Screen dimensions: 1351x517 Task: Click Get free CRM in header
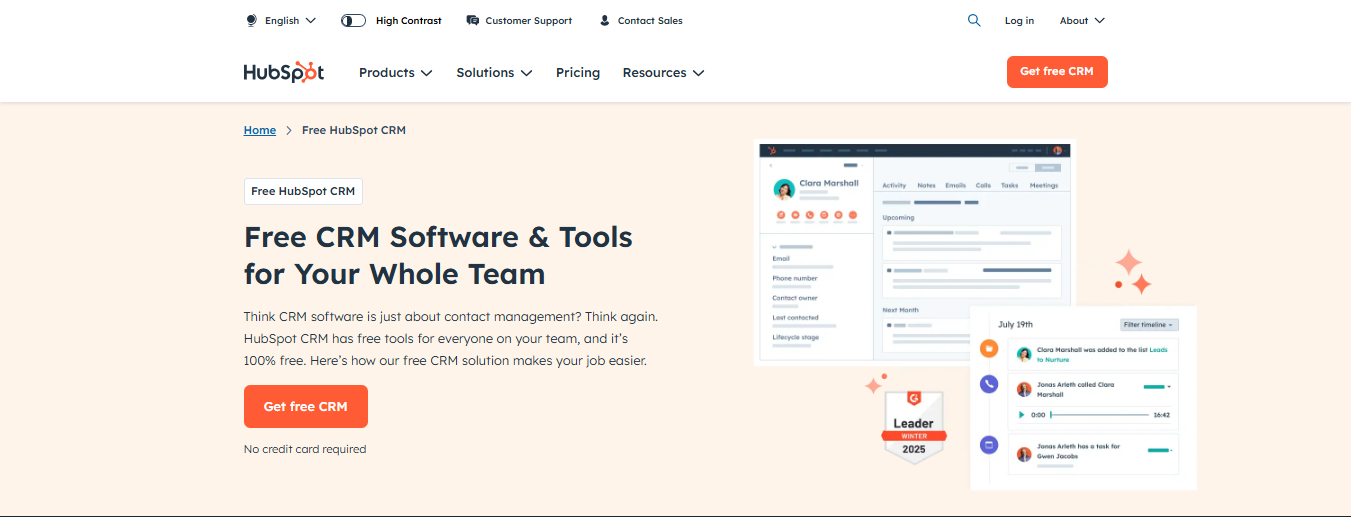(1057, 72)
